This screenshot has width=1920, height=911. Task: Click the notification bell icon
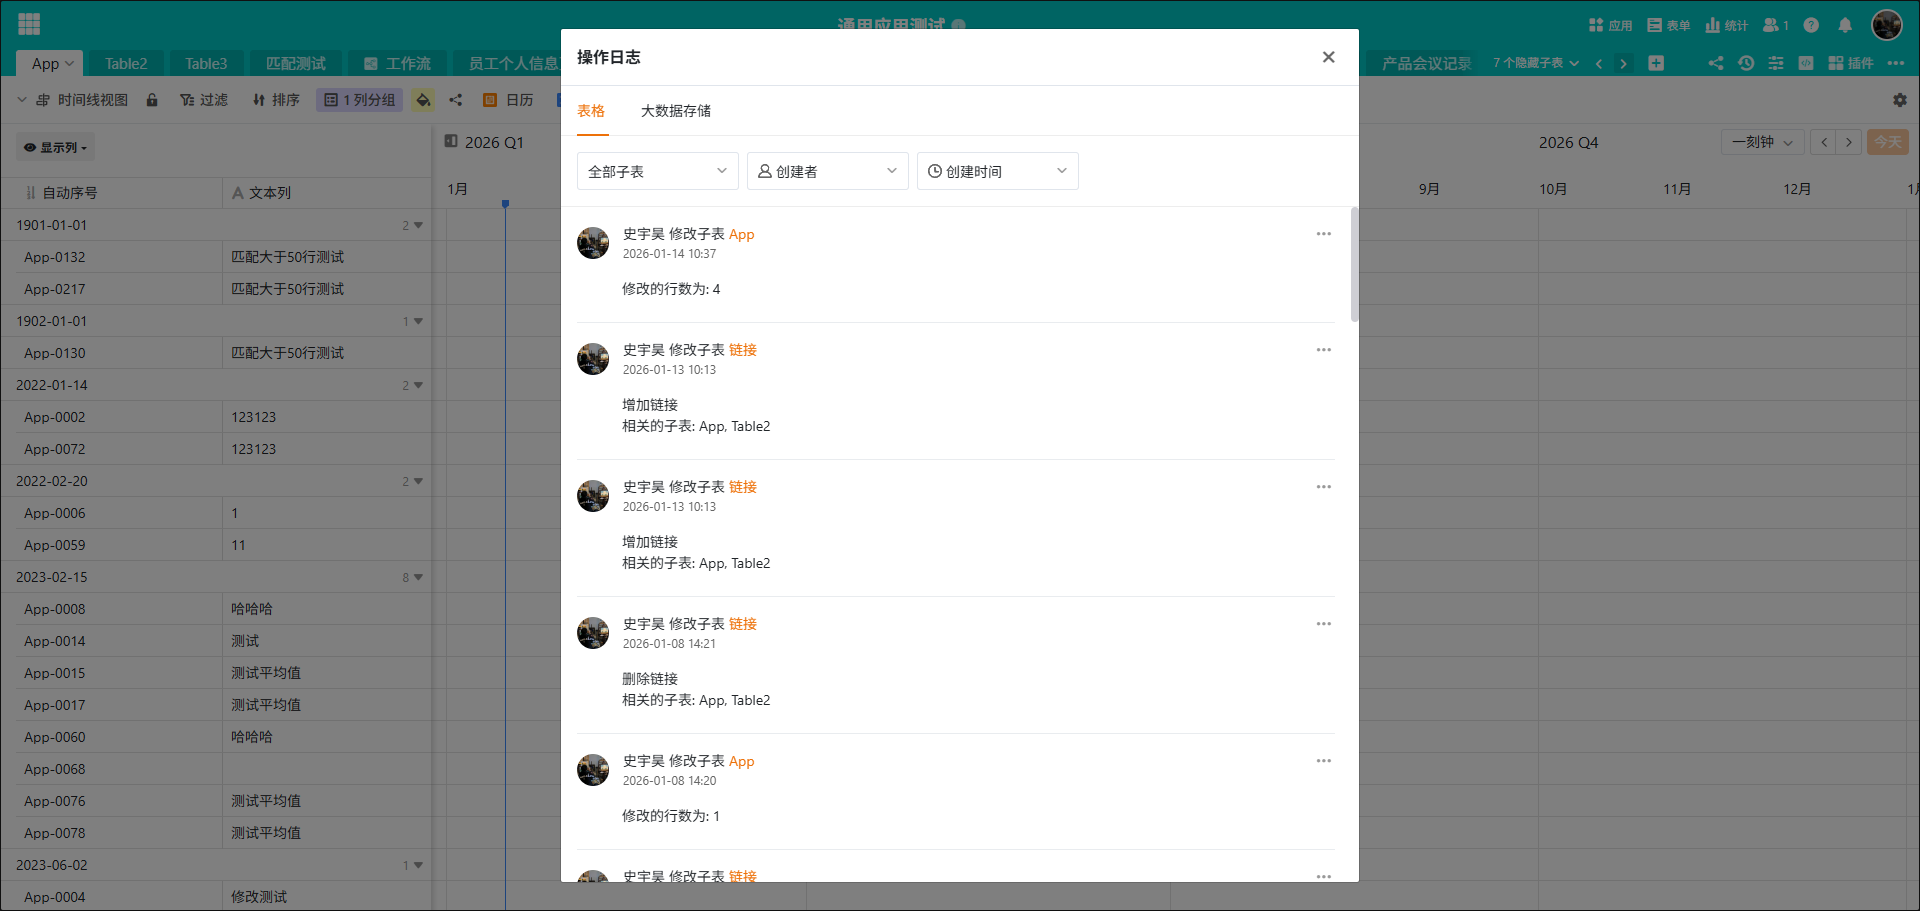[x=1845, y=25]
